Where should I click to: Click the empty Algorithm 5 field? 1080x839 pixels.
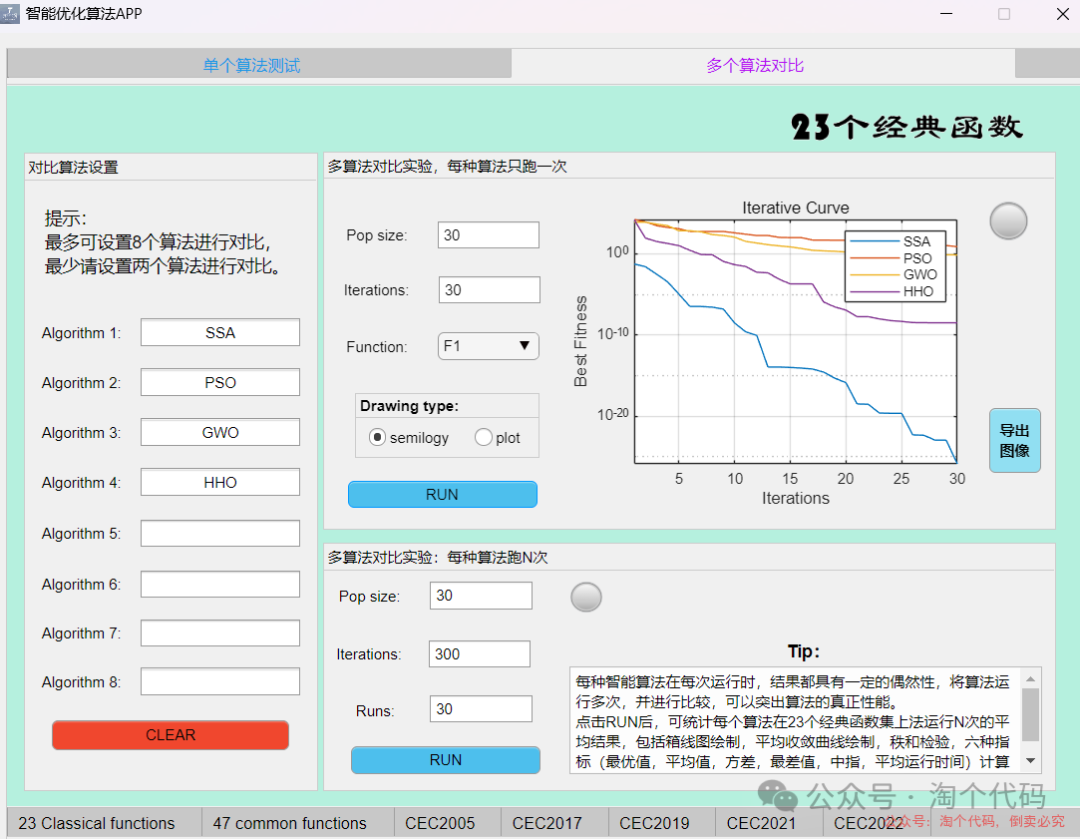click(x=220, y=533)
